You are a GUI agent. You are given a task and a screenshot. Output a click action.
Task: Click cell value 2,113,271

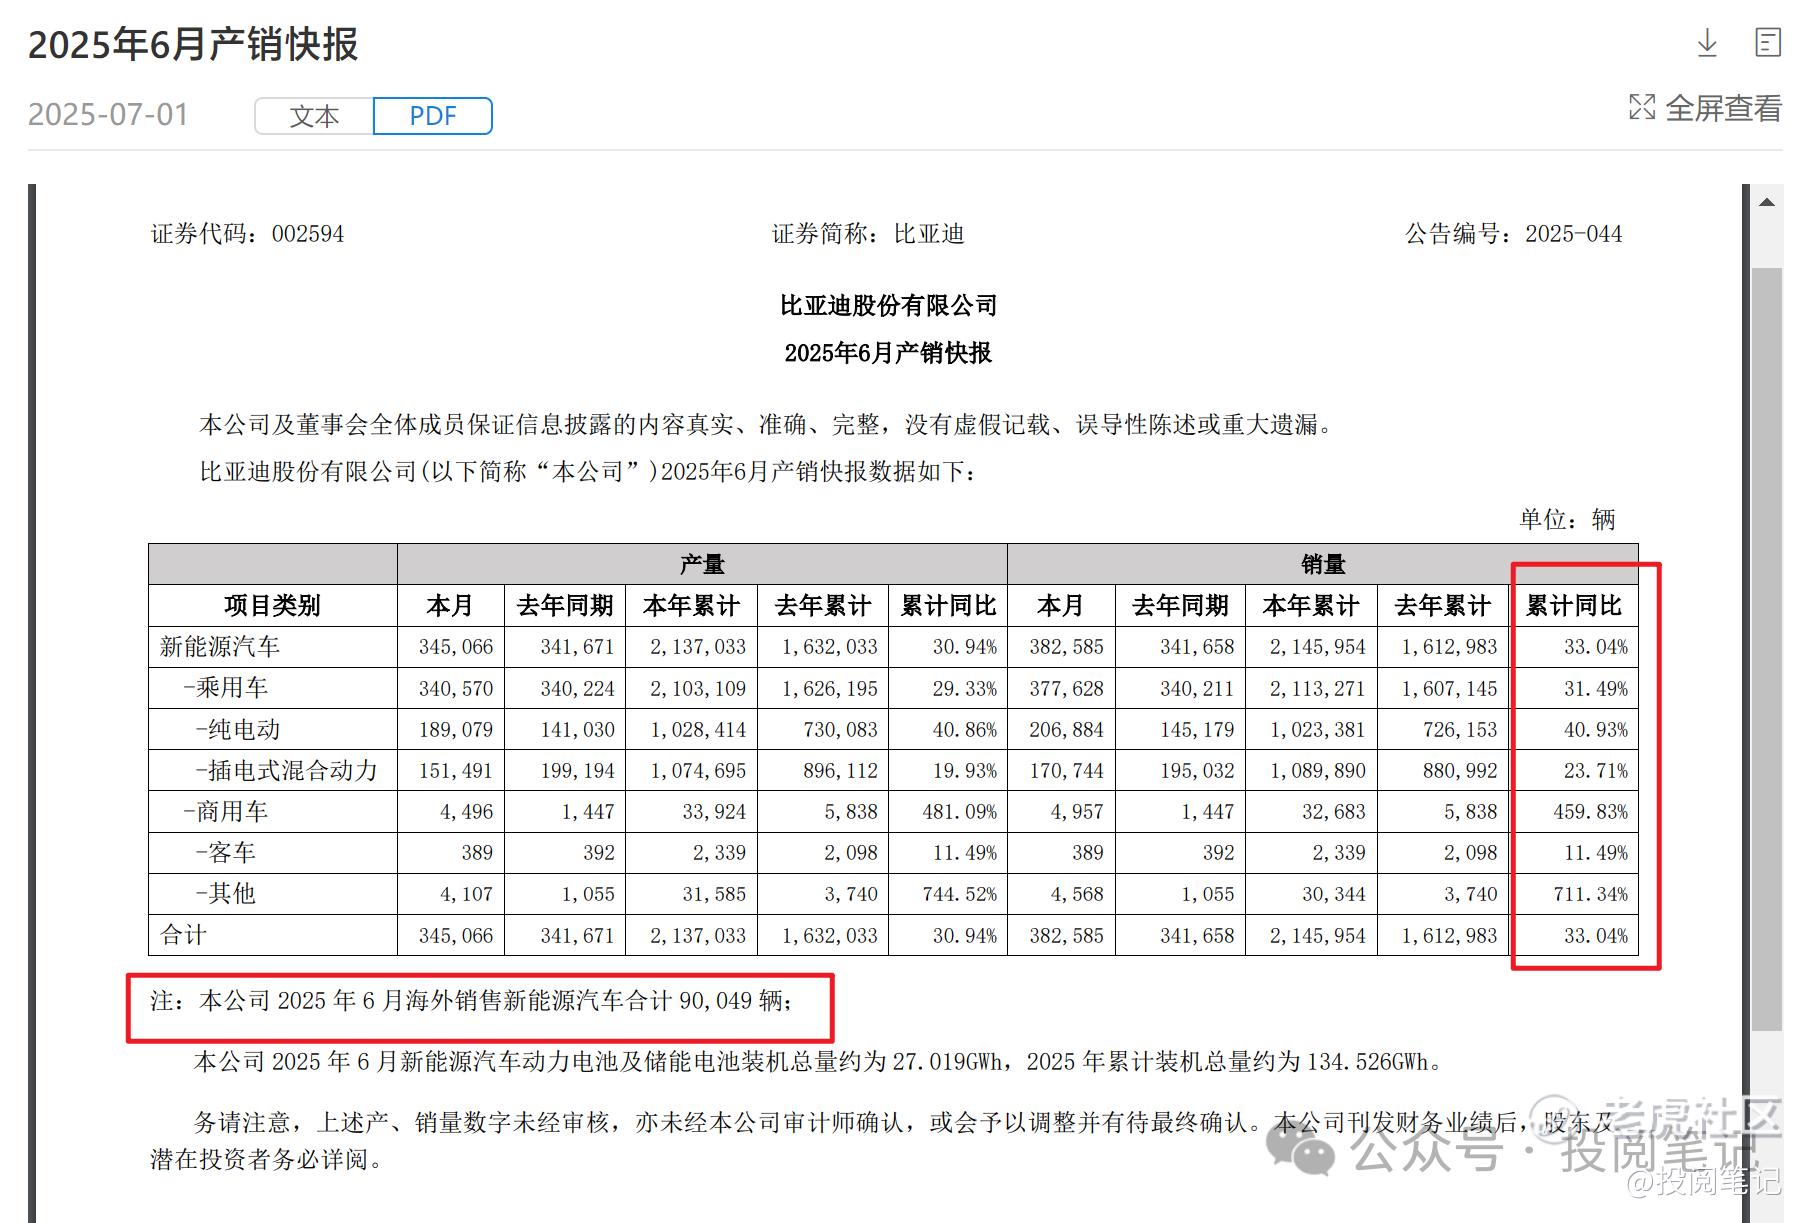(1317, 689)
